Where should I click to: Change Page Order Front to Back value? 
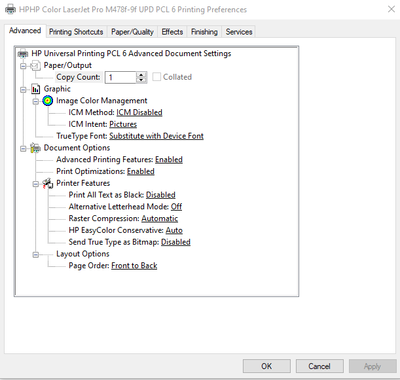pyautogui.click(x=134, y=266)
